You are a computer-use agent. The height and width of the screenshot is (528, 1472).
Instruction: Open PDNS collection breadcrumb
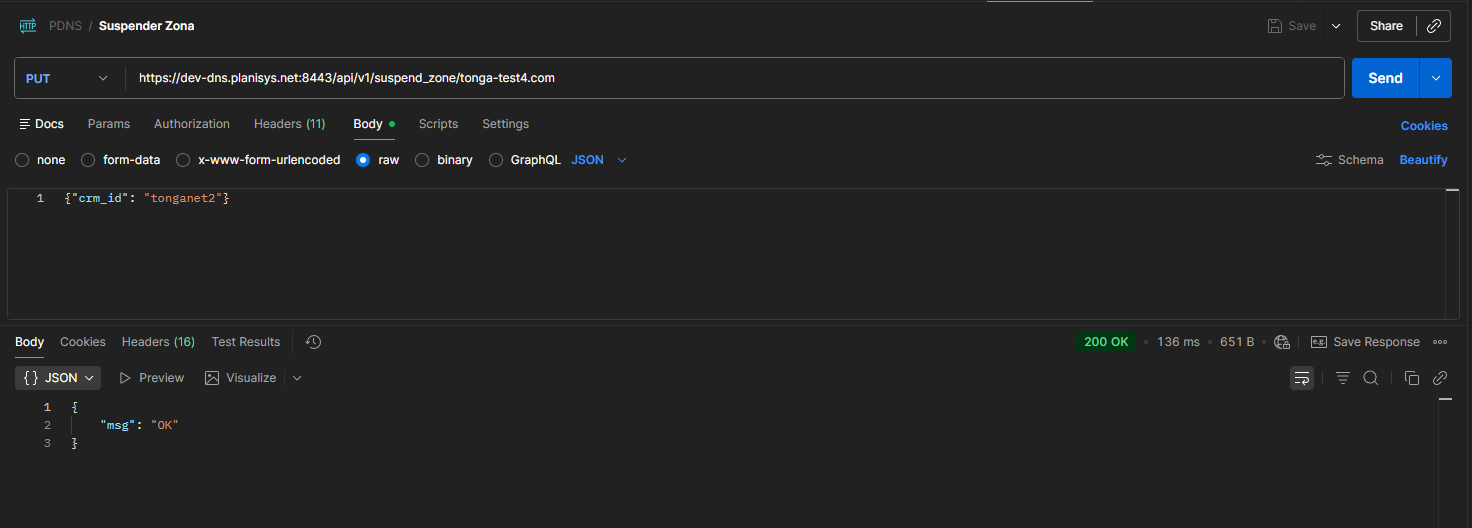(66, 26)
